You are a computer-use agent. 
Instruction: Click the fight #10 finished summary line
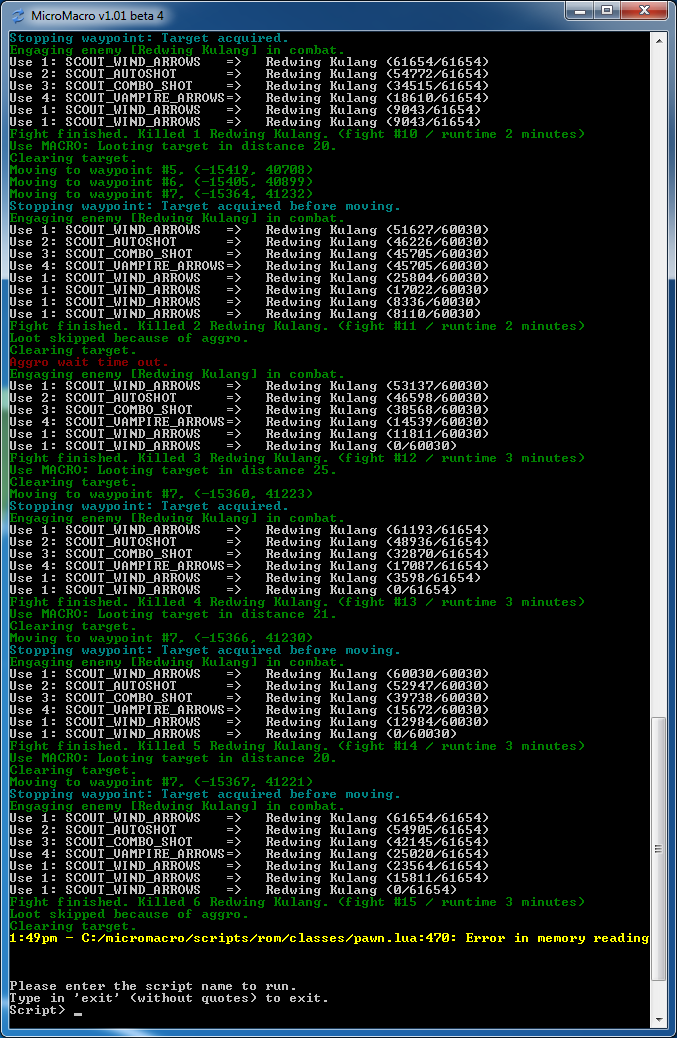pyautogui.click(x=296, y=134)
